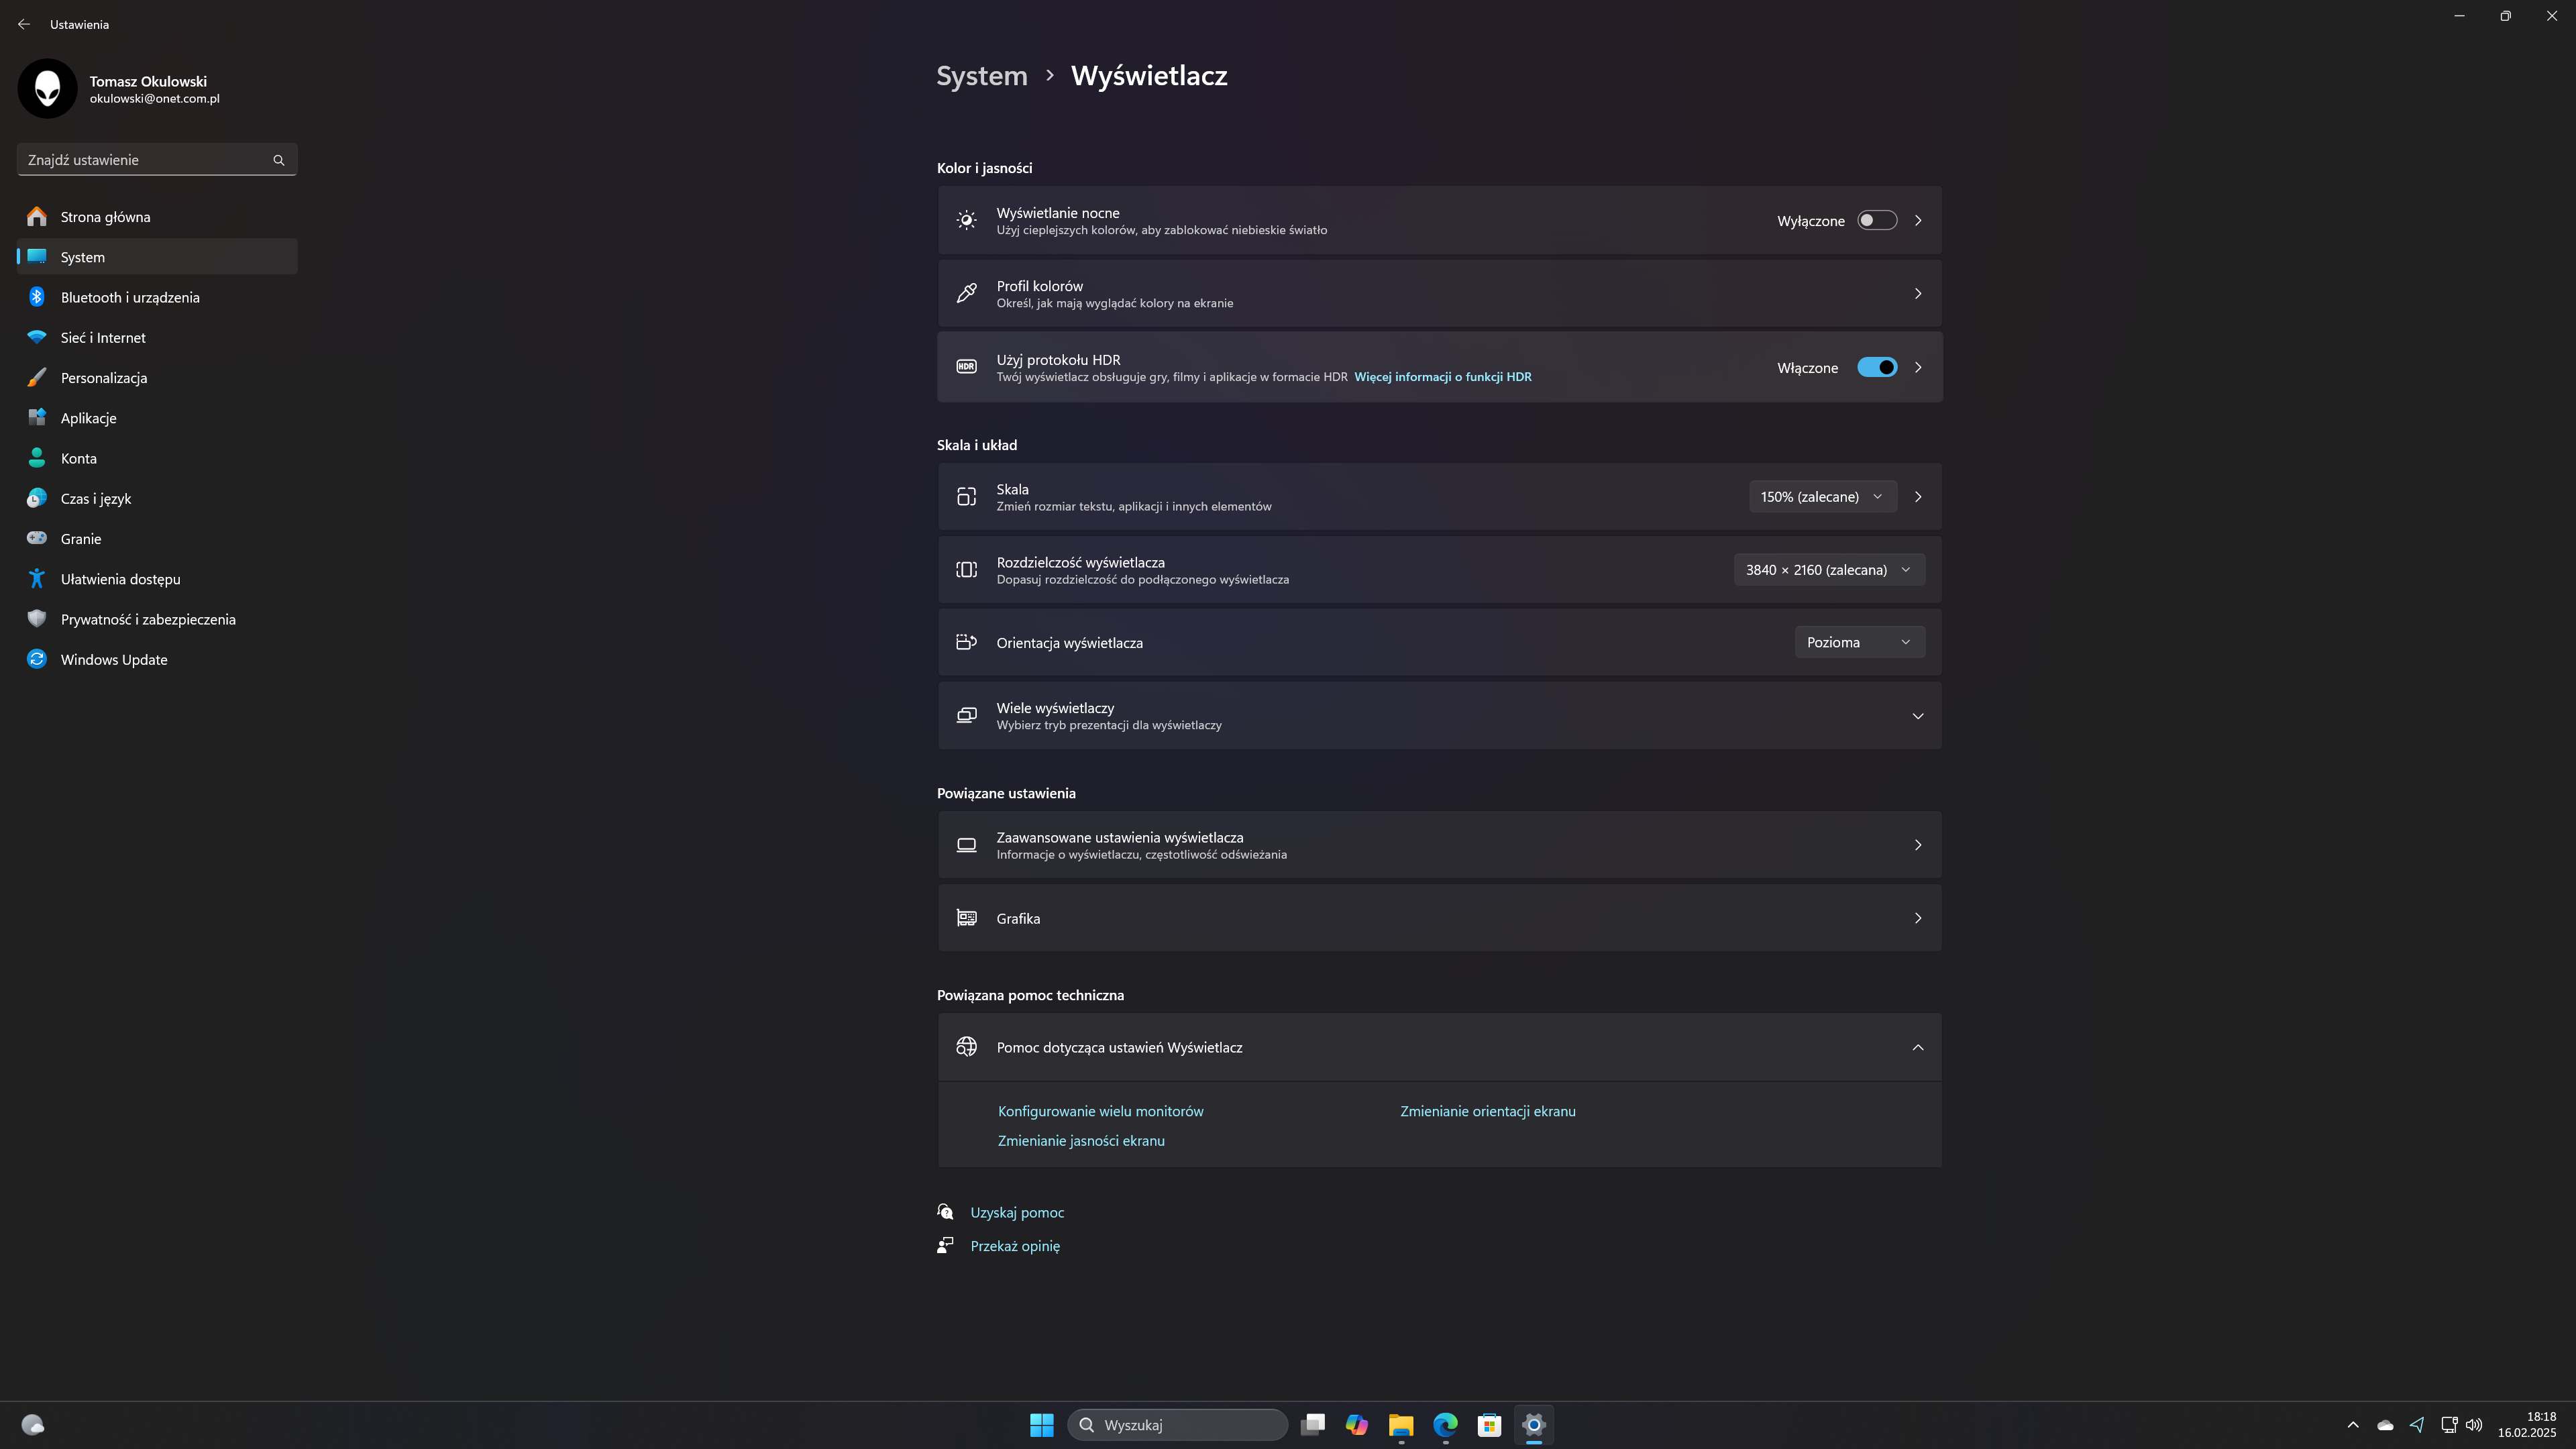Viewport: 2576px width, 1449px height.
Task: Open File Explorer from the taskbar
Action: (x=1400, y=1424)
